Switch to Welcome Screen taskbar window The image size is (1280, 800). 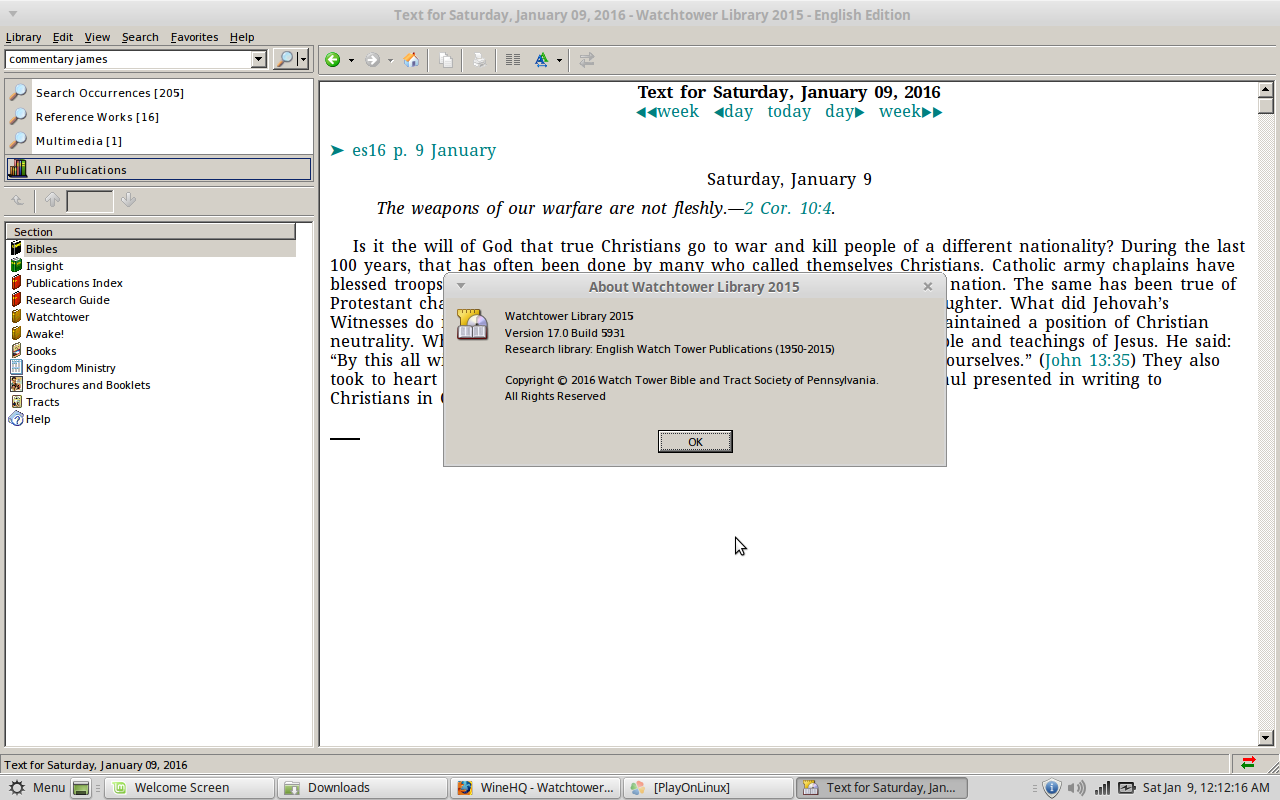tap(190, 788)
